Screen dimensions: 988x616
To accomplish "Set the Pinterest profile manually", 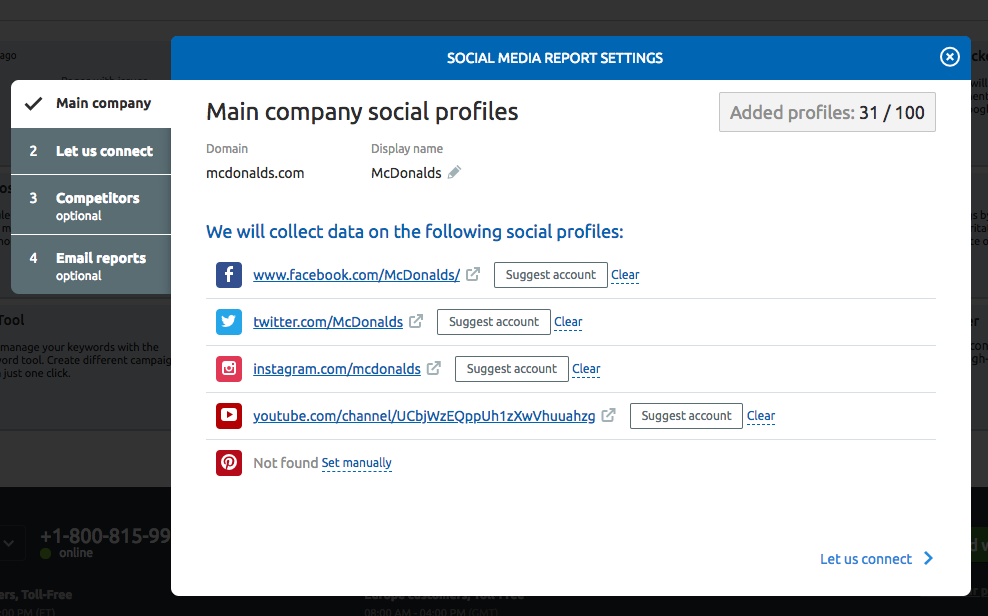I will pyautogui.click(x=357, y=463).
